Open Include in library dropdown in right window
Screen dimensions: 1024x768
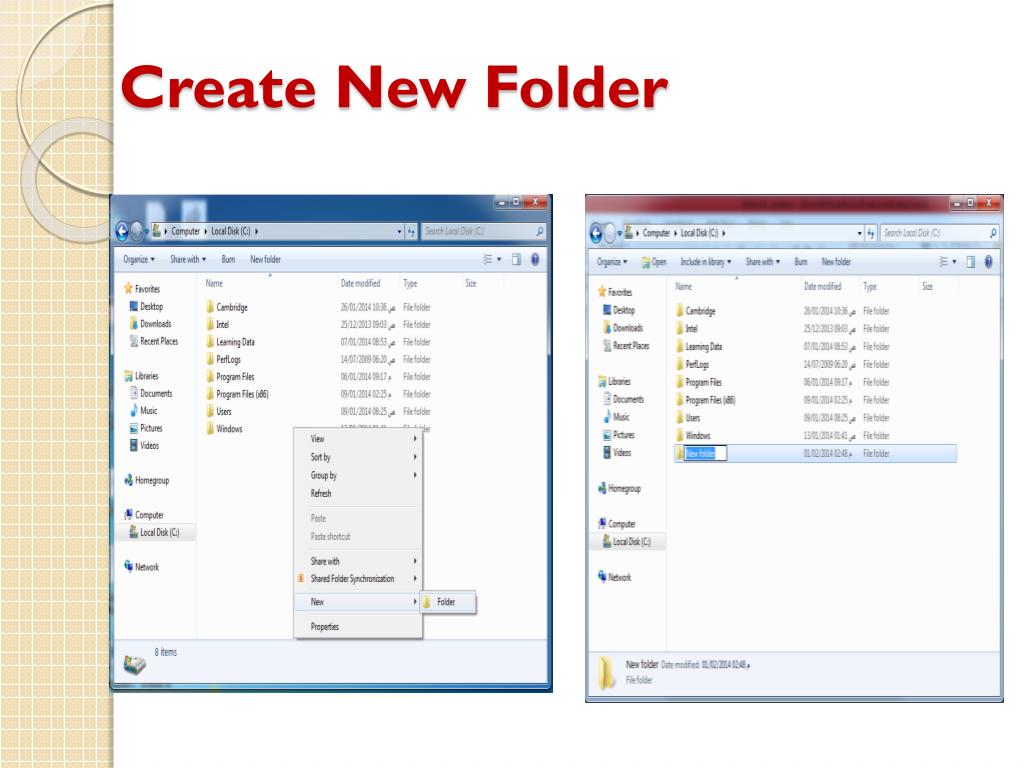click(706, 262)
